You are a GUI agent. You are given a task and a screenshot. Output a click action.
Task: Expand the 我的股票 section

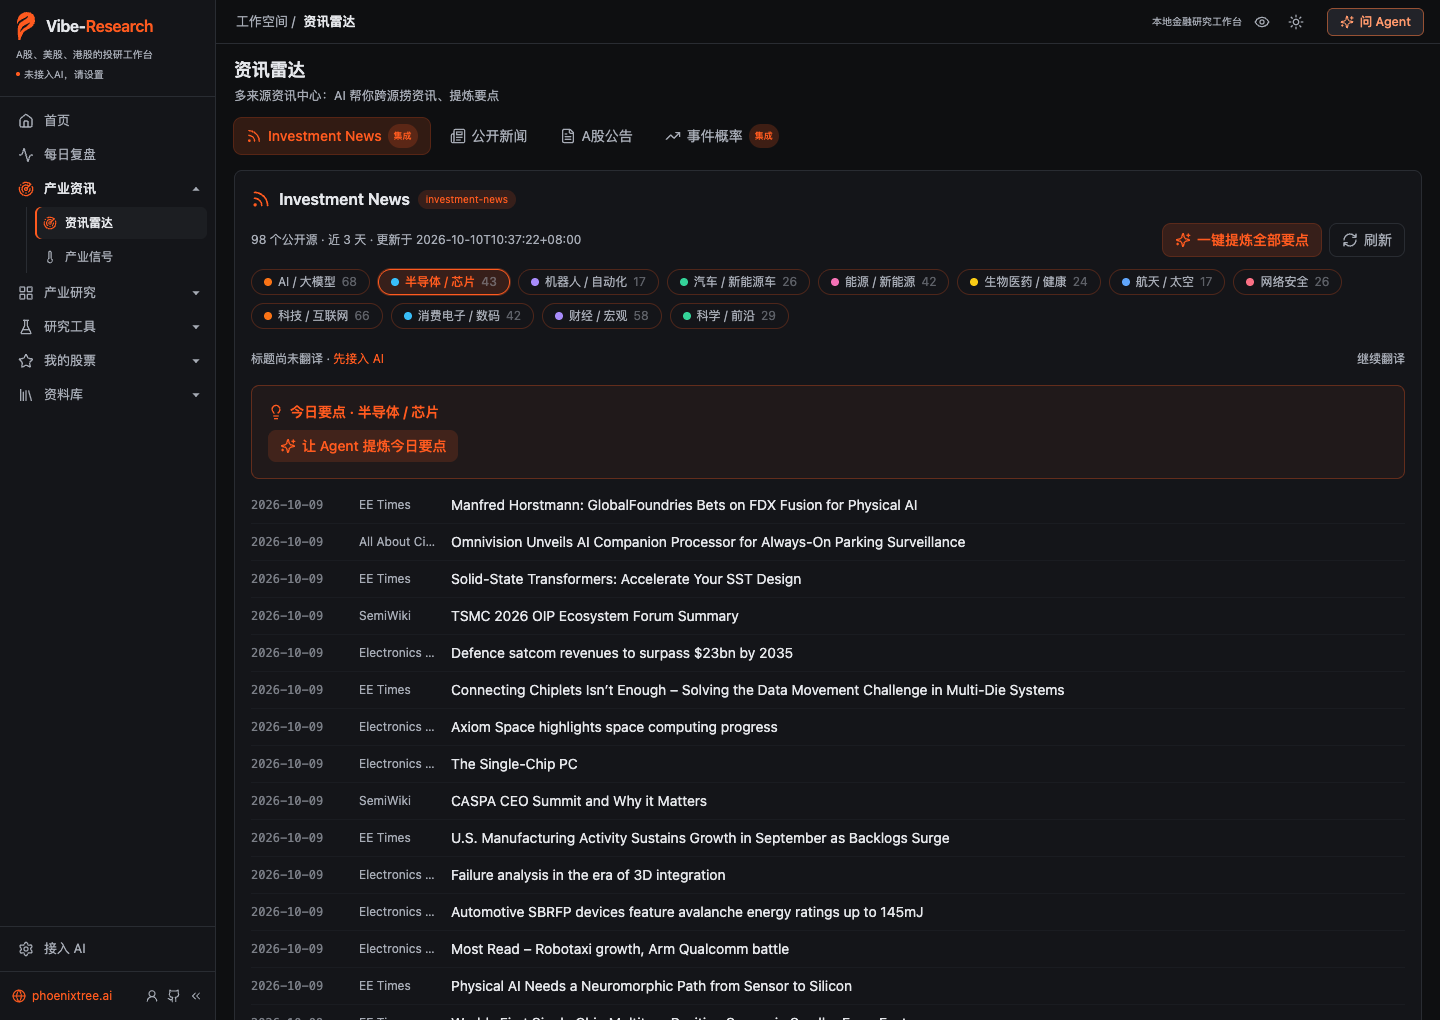[x=196, y=361]
